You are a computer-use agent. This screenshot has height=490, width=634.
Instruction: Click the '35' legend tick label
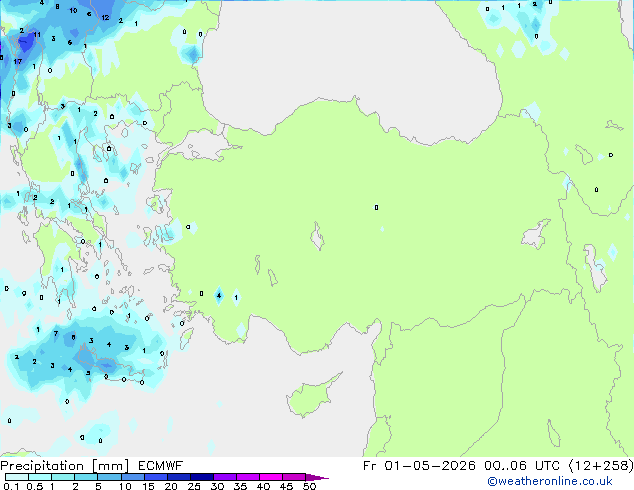241,486
